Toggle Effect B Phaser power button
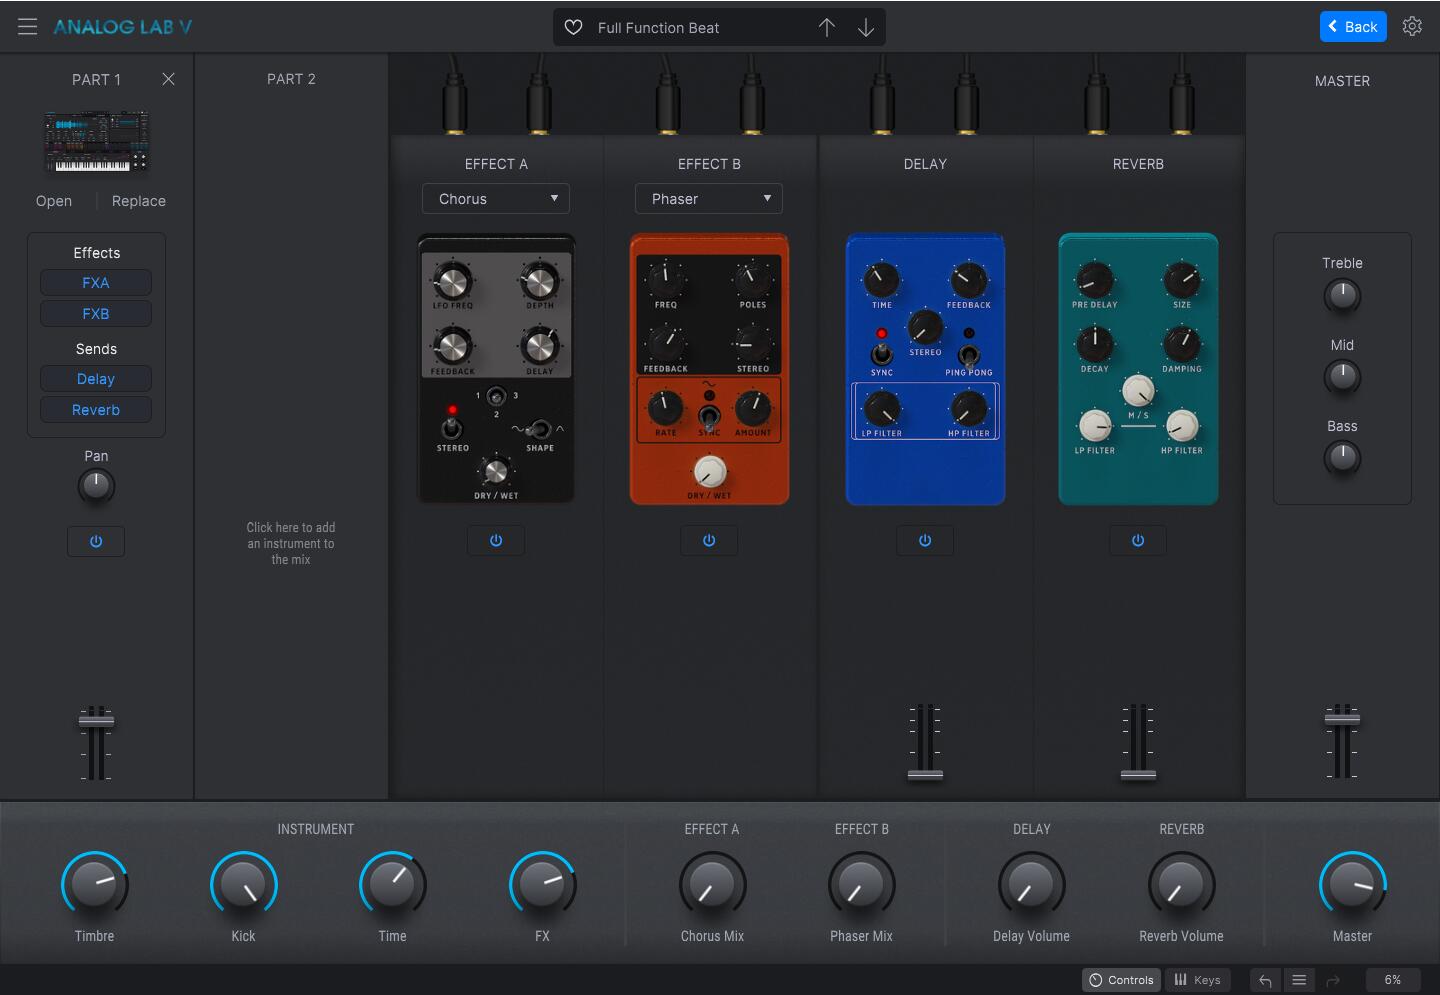Viewport: 1440px width, 995px height. [x=709, y=540]
